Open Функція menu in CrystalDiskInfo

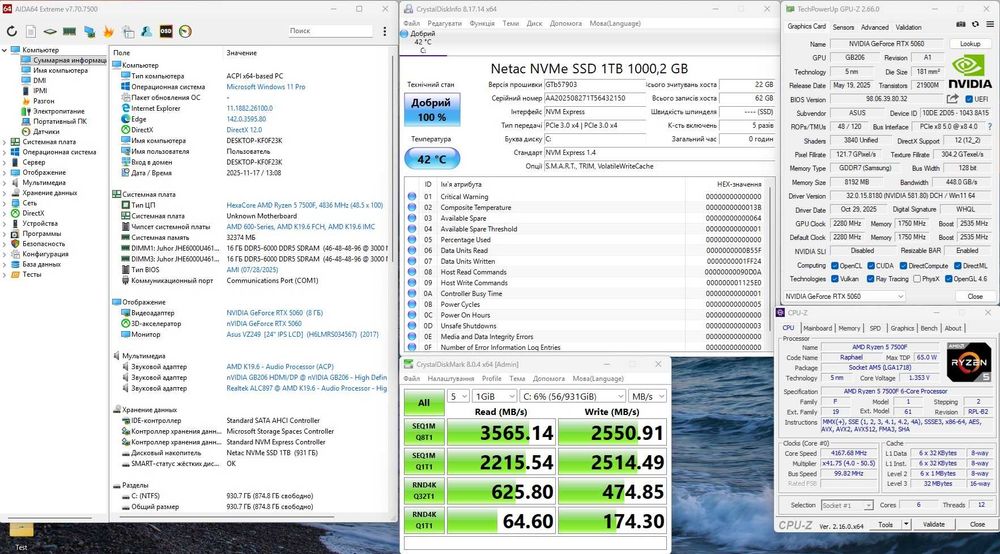point(482,23)
